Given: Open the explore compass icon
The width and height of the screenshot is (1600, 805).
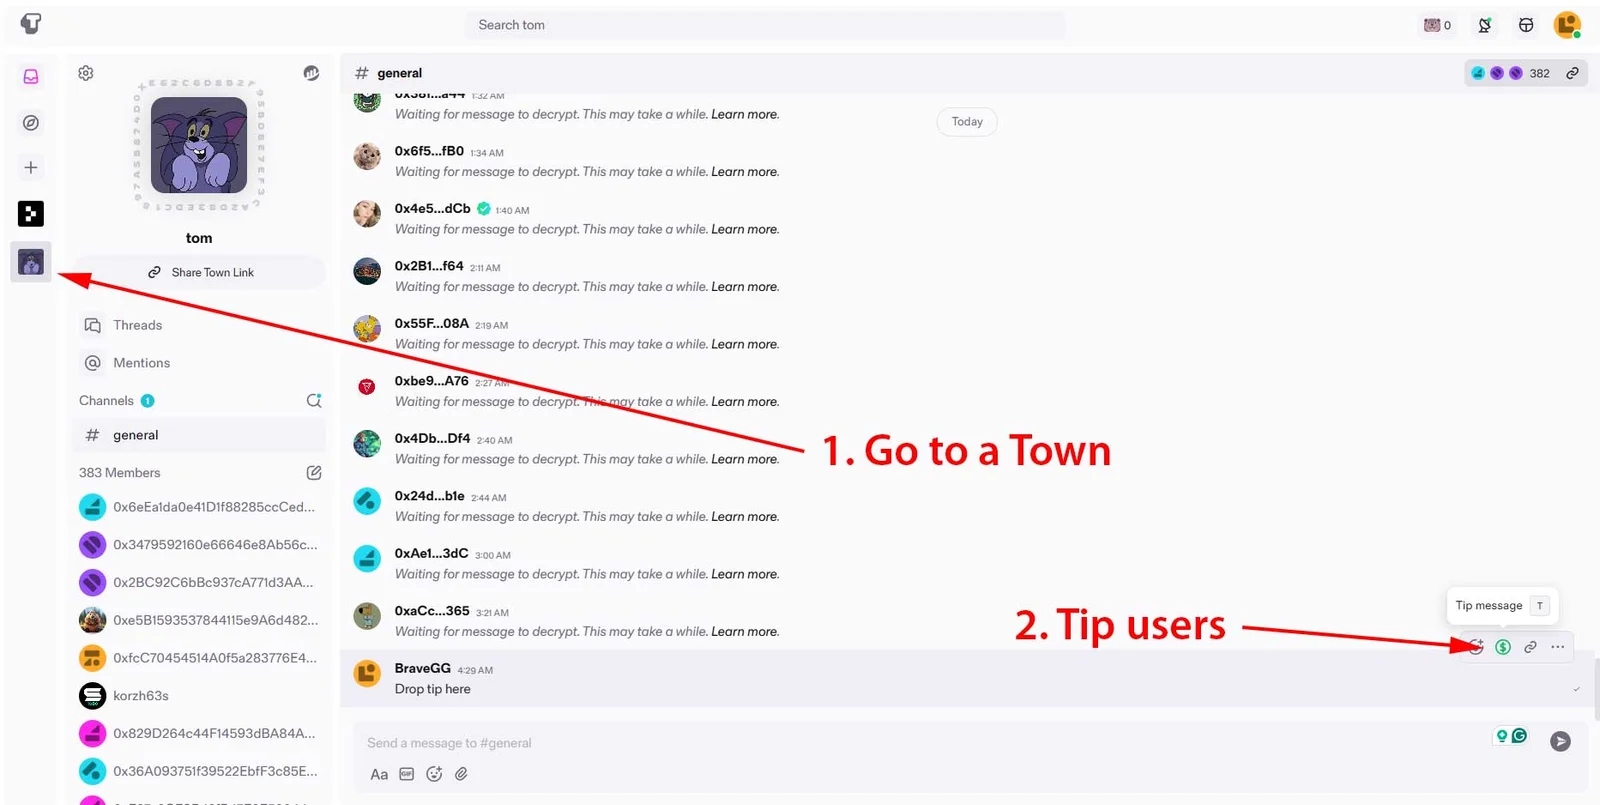Looking at the screenshot, I should click(x=31, y=123).
